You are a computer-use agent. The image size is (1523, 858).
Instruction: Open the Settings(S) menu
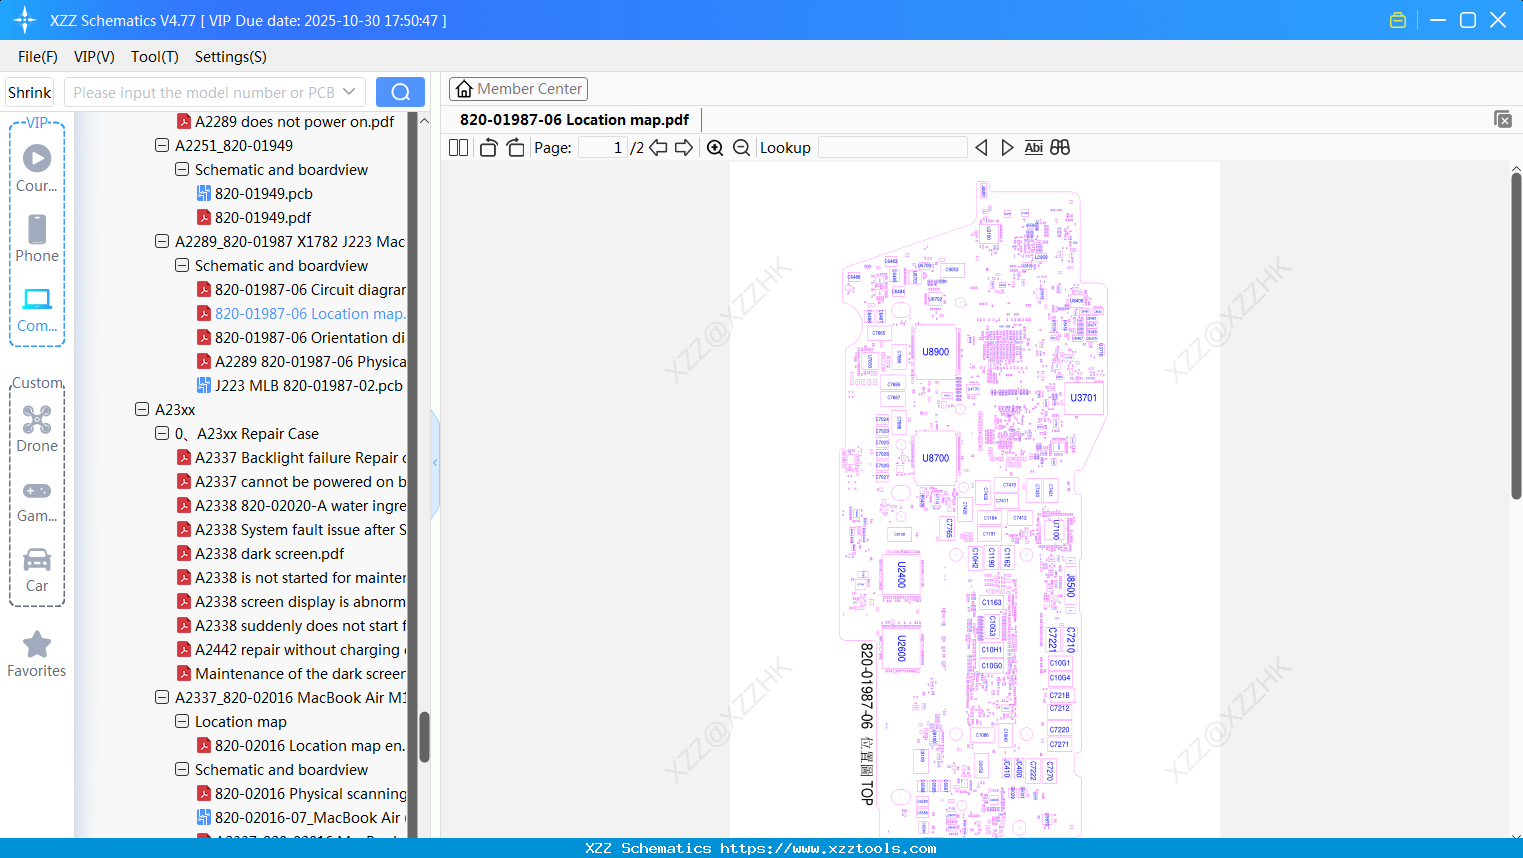tap(231, 57)
